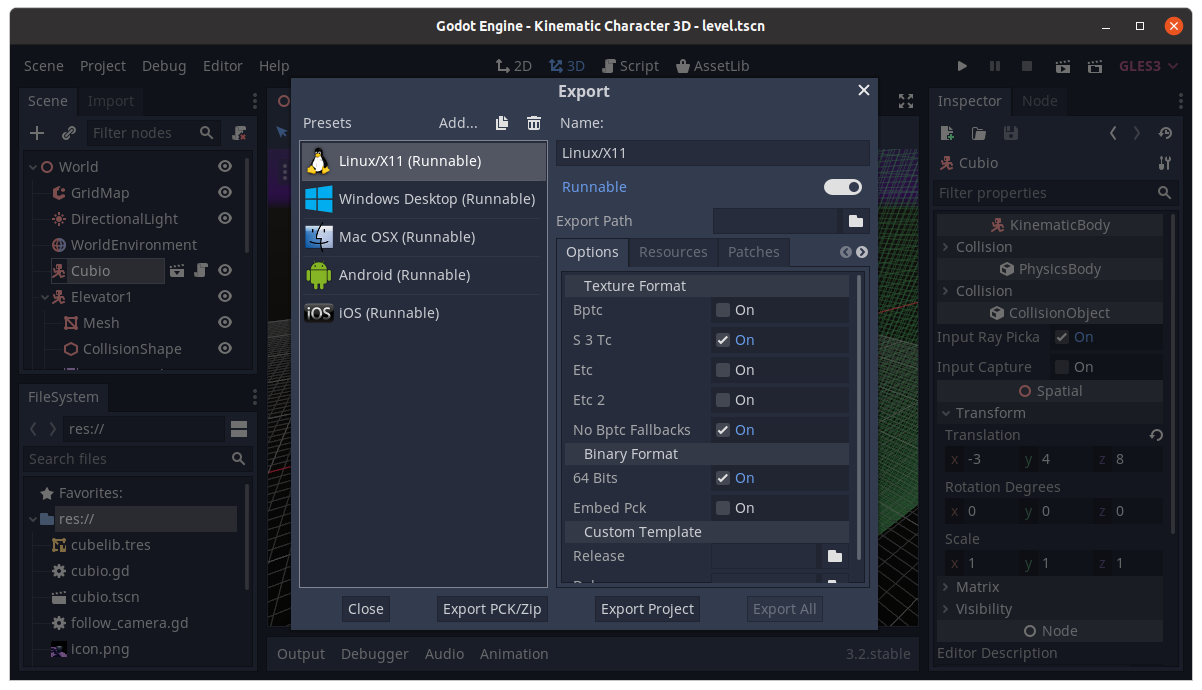Stop the running scene
Image resolution: width=1202 pixels, height=690 pixels.
[1027, 66]
